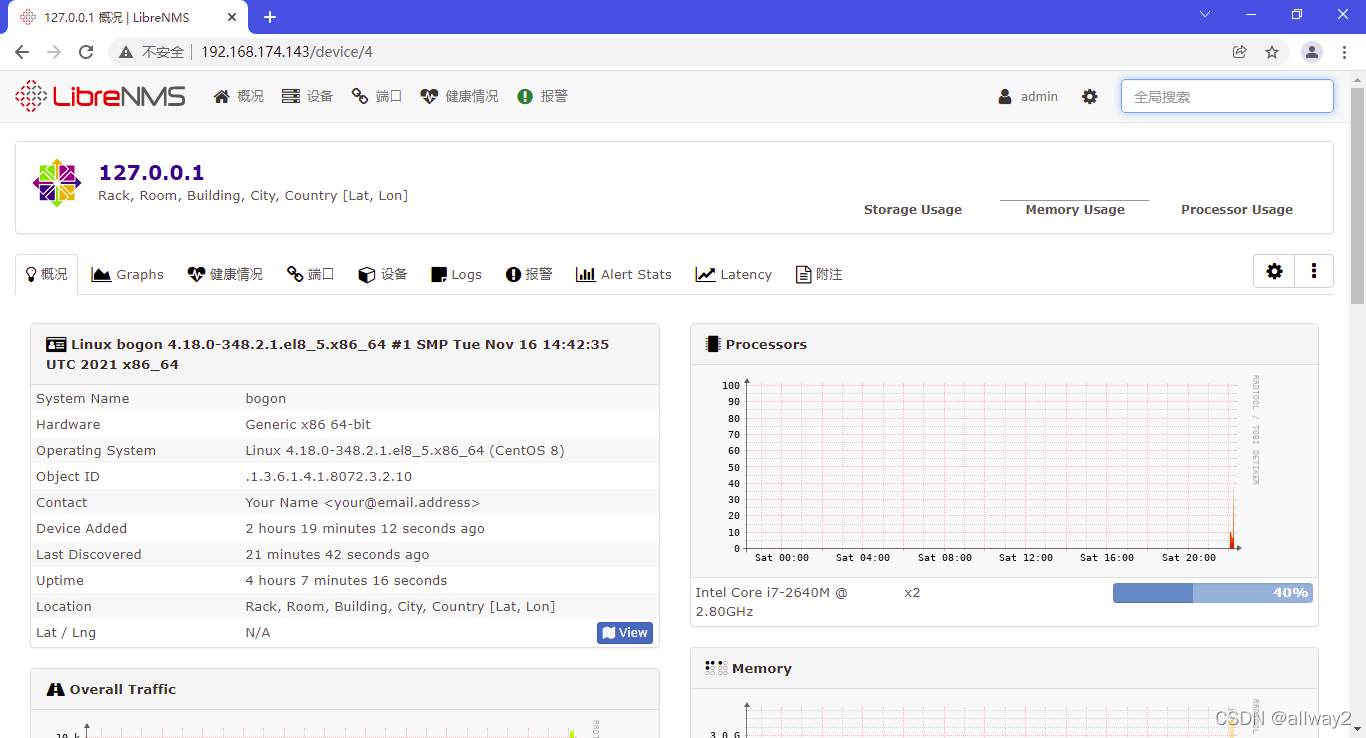Open the Memory Usage header graph
1366x738 pixels.
[1075, 209]
